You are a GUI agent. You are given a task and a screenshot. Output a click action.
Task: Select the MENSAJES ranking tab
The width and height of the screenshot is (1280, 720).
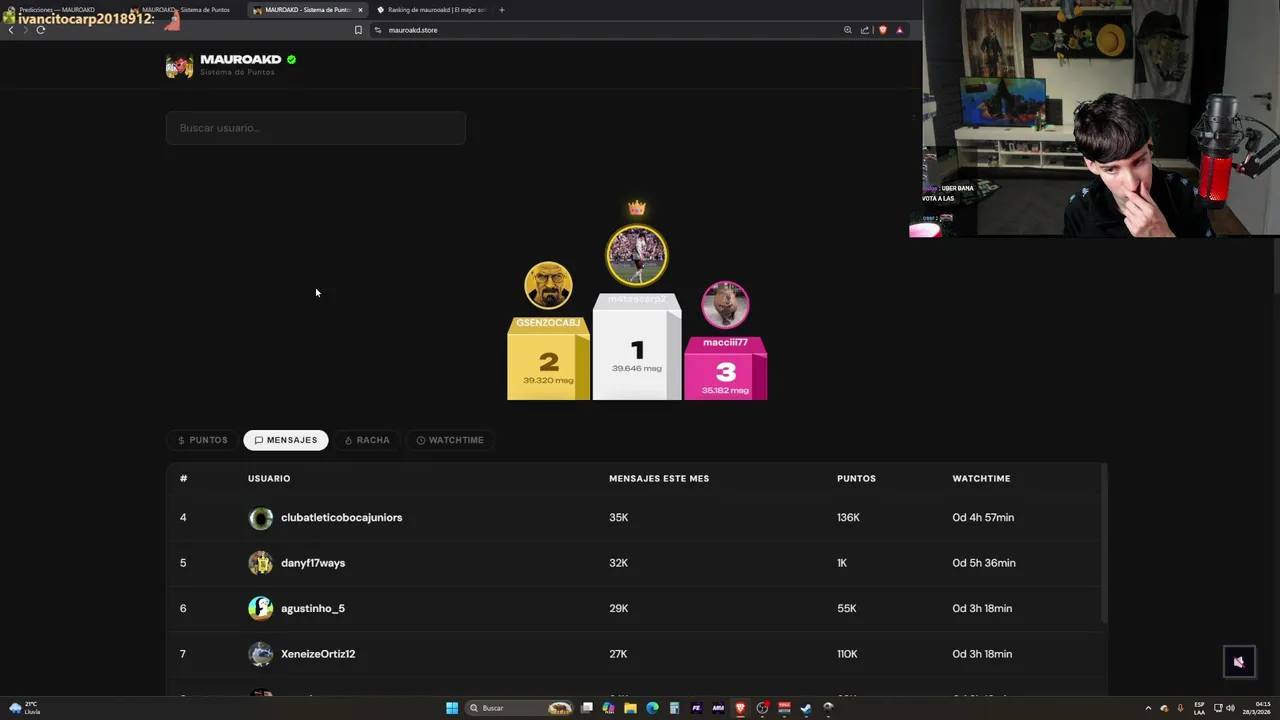(286, 440)
